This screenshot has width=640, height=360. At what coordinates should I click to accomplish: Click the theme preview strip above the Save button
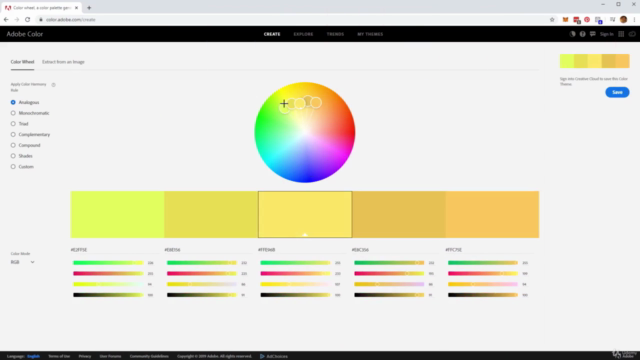tap(594, 61)
